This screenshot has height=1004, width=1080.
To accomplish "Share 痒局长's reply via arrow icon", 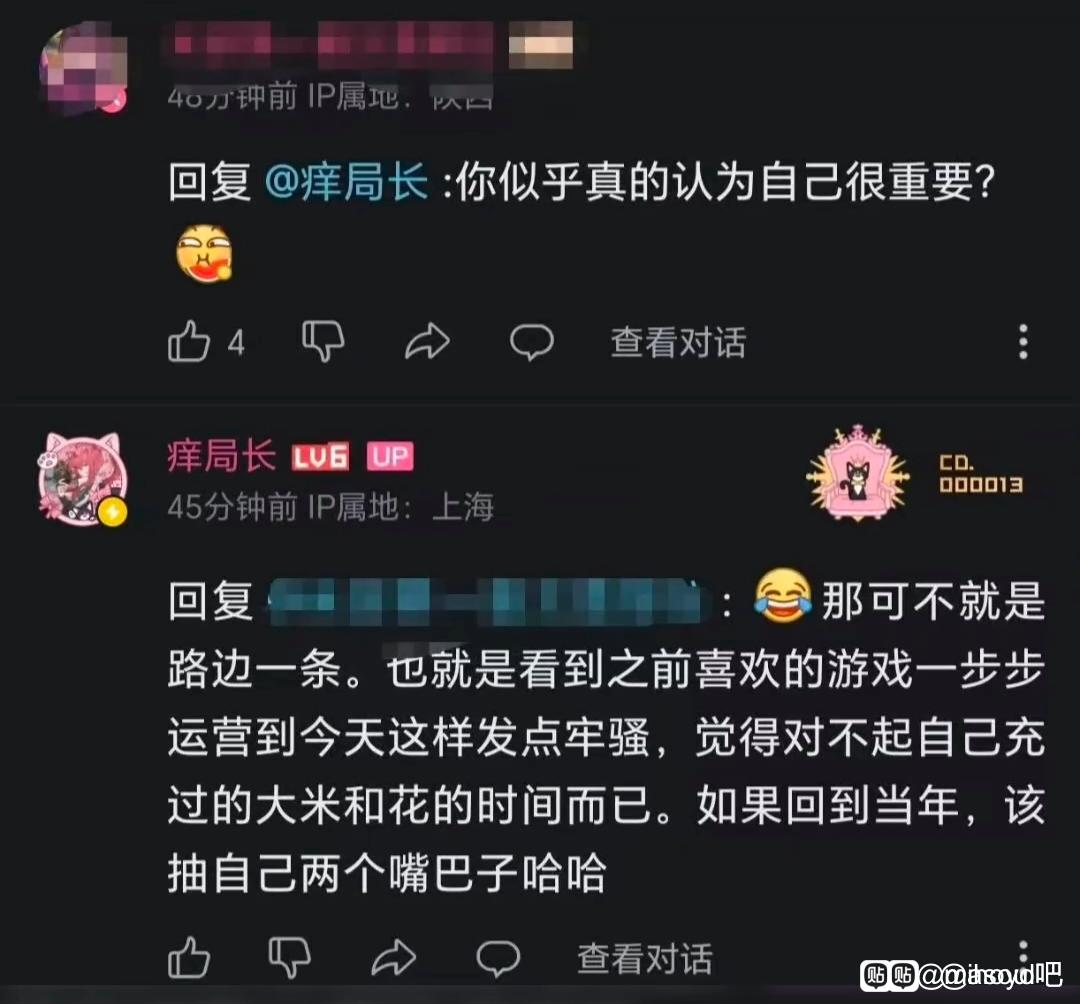I will (x=393, y=958).
